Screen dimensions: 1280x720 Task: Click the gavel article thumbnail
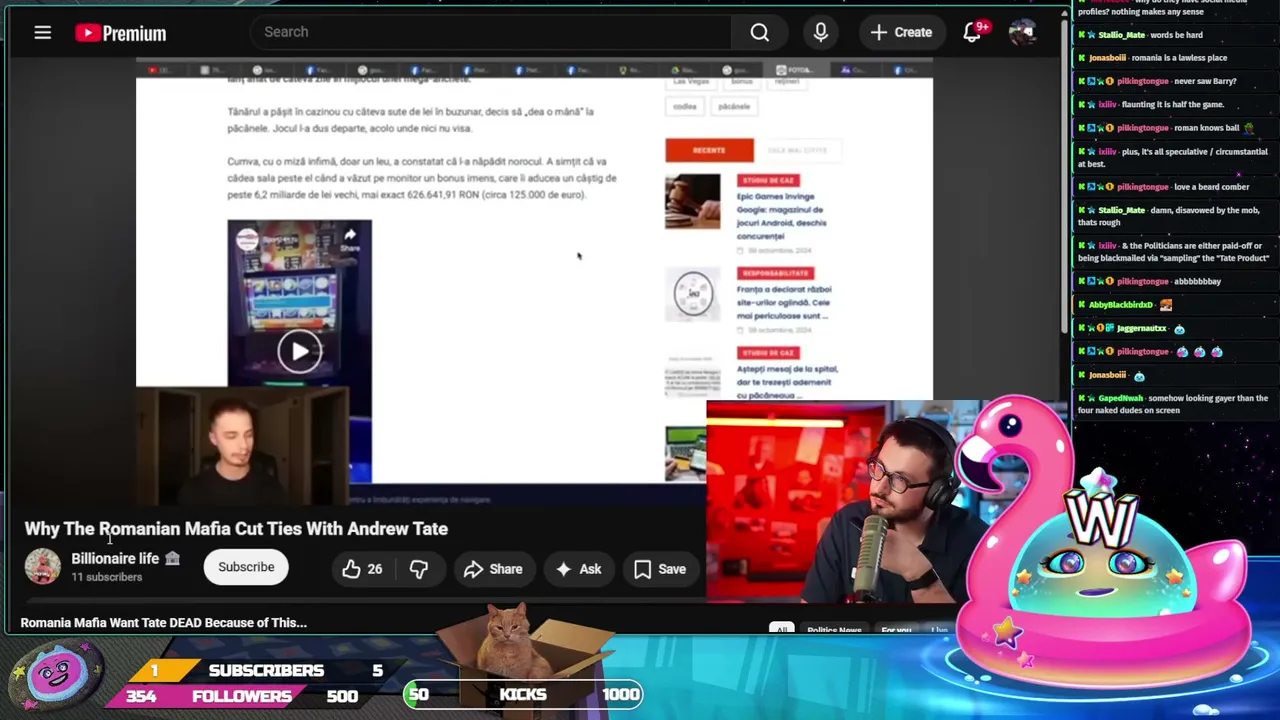coord(692,201)
